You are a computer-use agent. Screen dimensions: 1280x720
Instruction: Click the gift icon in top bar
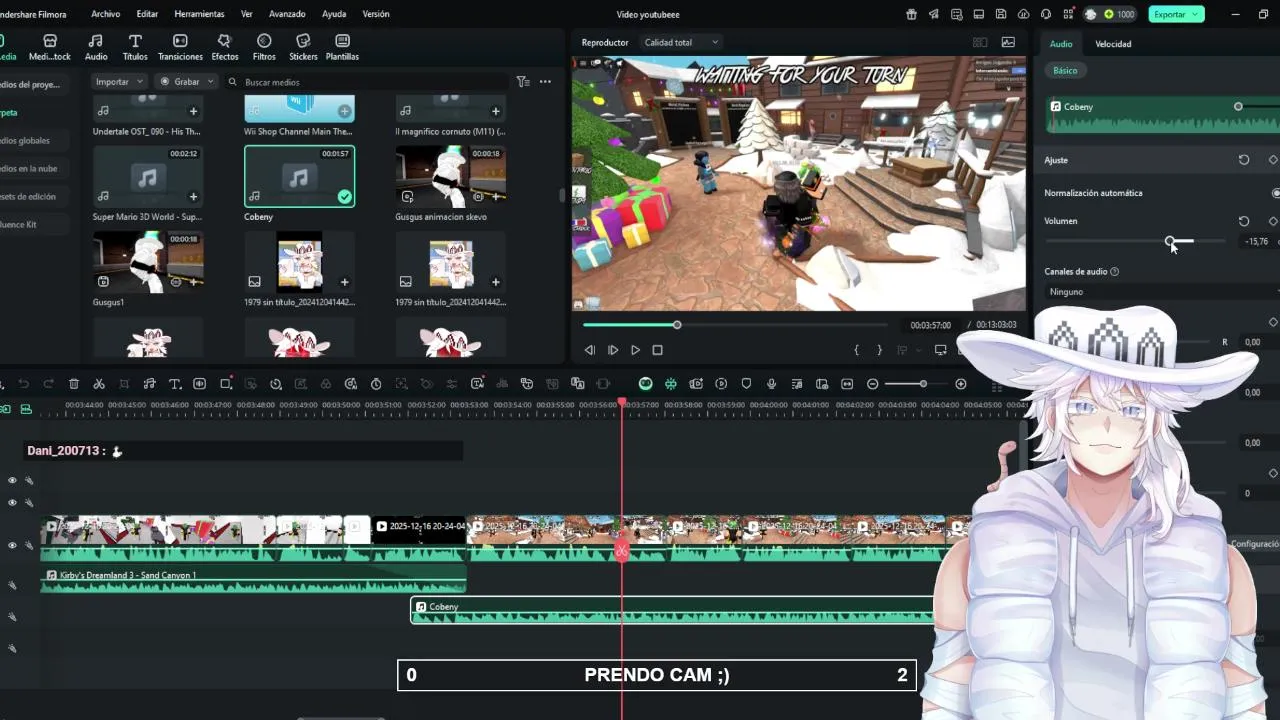tap(911, 14)
